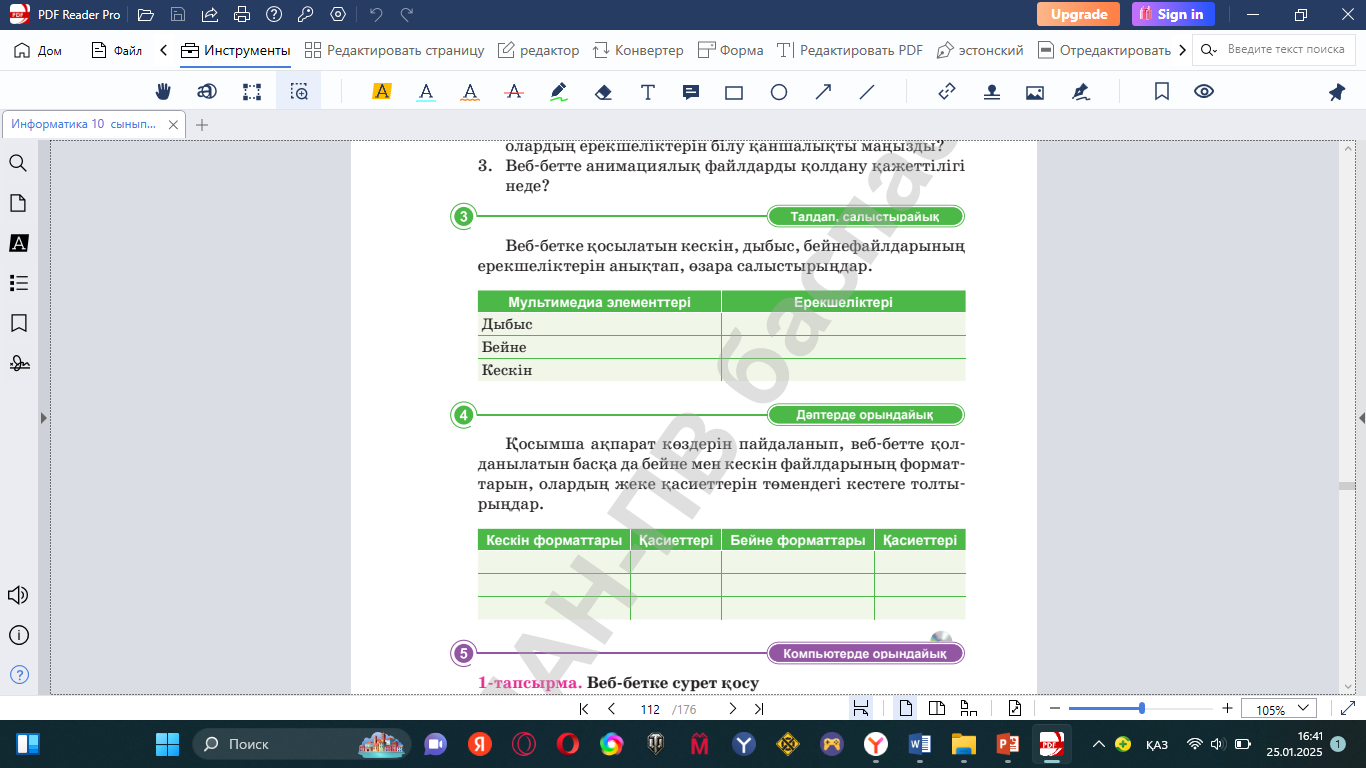Print the current document
1366x768 pixels.
(x=242, y=14)
